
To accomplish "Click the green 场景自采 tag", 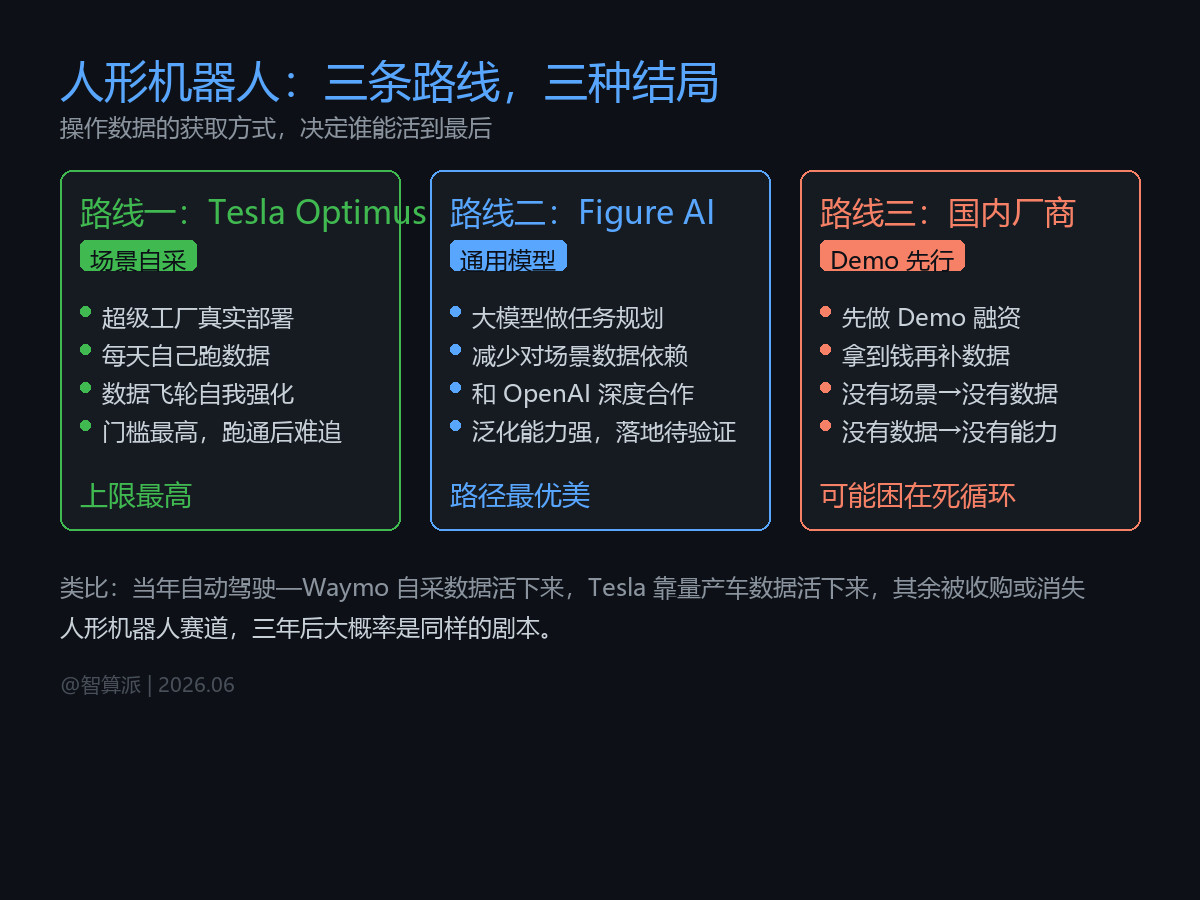I will tap(138, 255).
